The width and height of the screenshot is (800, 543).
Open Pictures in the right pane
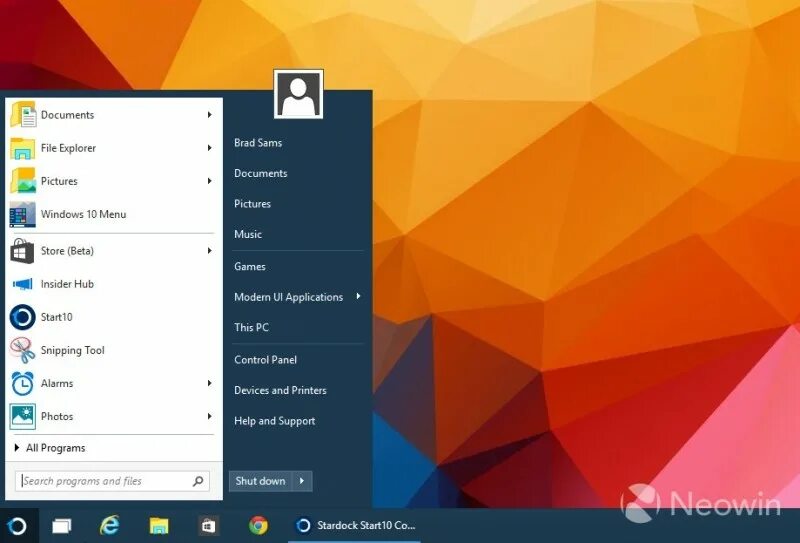tap(253, 204)
